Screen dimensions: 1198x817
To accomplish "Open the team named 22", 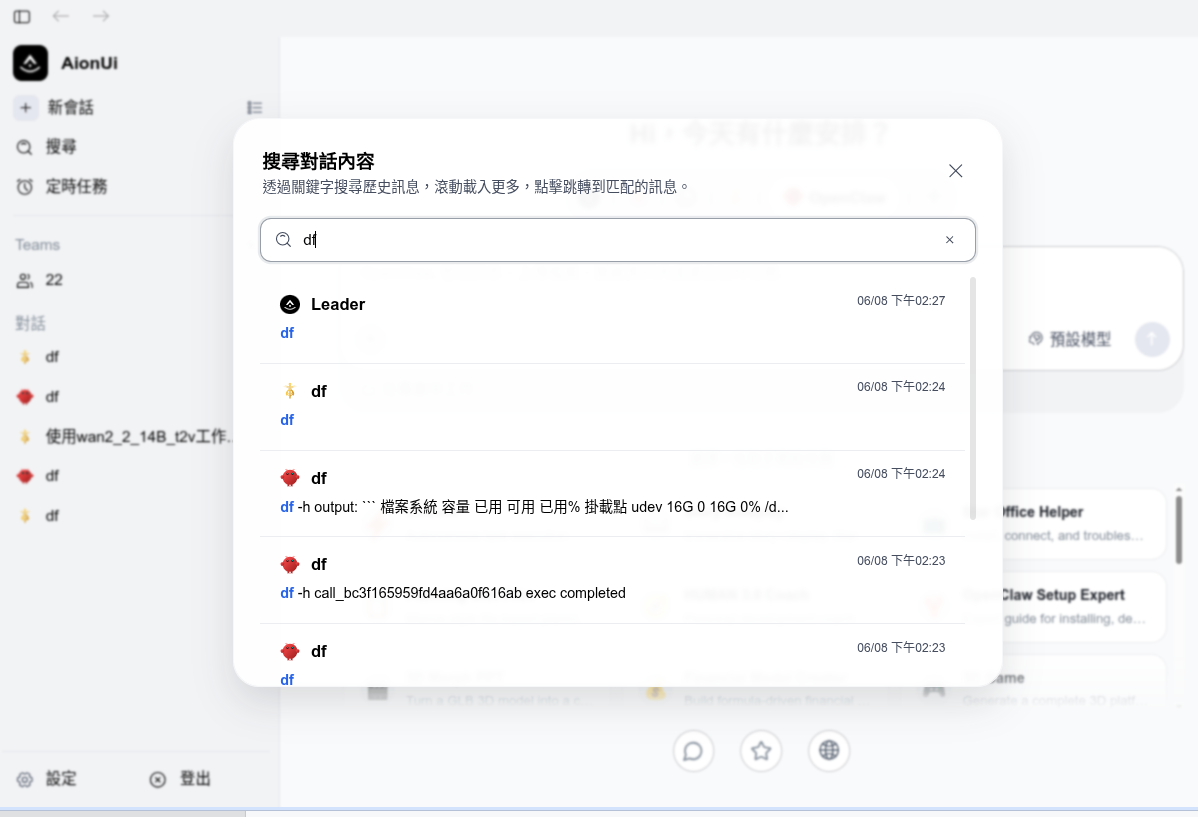I will click(x=53, y=280).
